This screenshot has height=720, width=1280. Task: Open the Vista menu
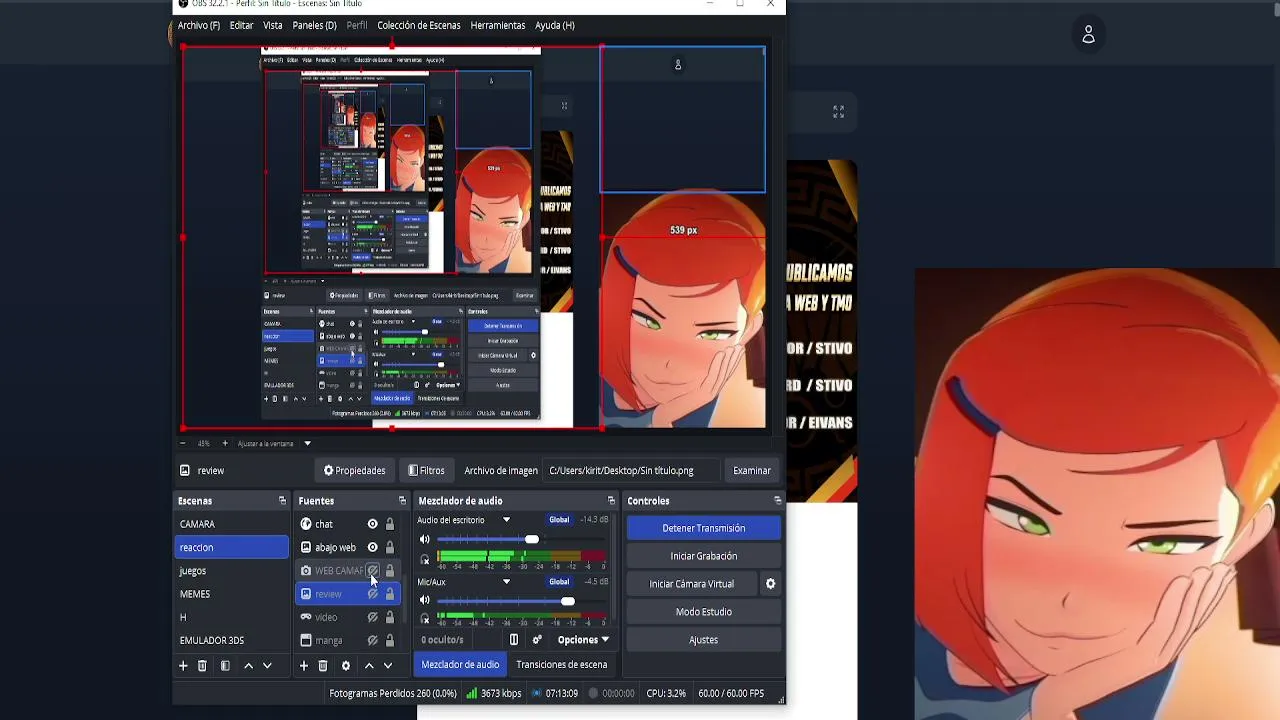click(x=273, y=25)
